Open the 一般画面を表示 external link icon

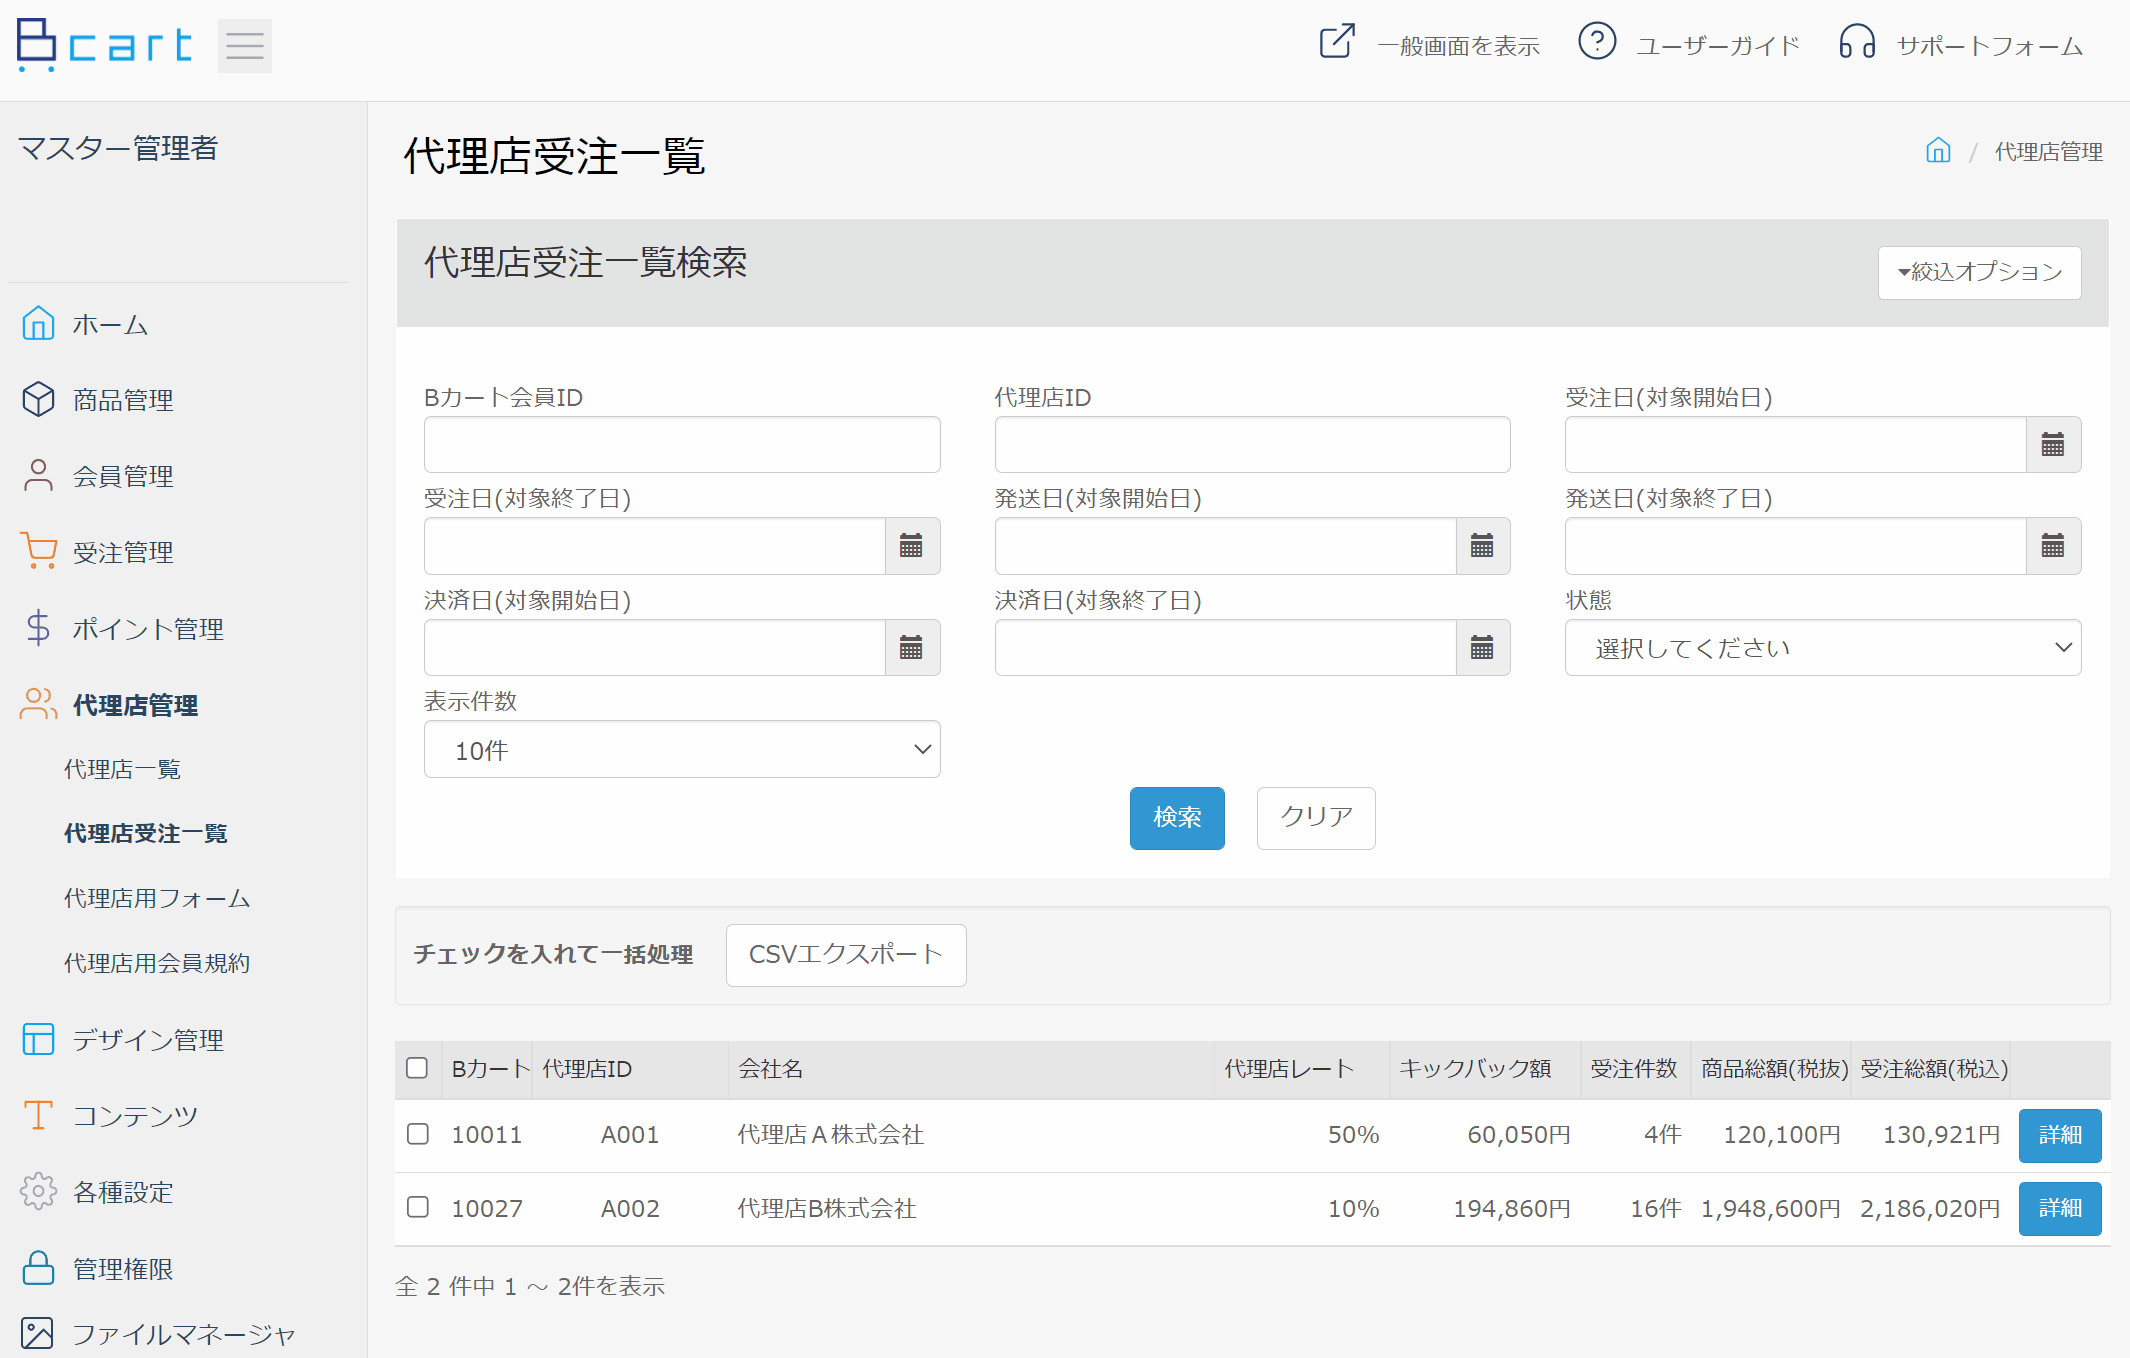[1337, 42]
